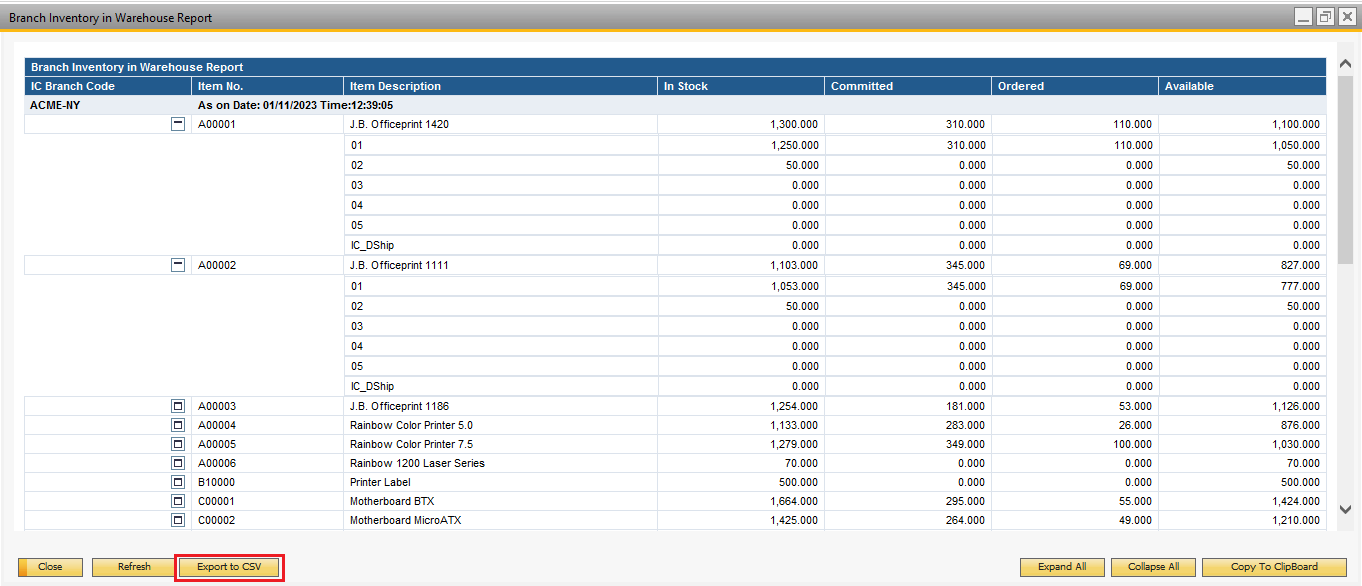Maximize the report window
1362x586 pixels.
tap(1325, 17)
